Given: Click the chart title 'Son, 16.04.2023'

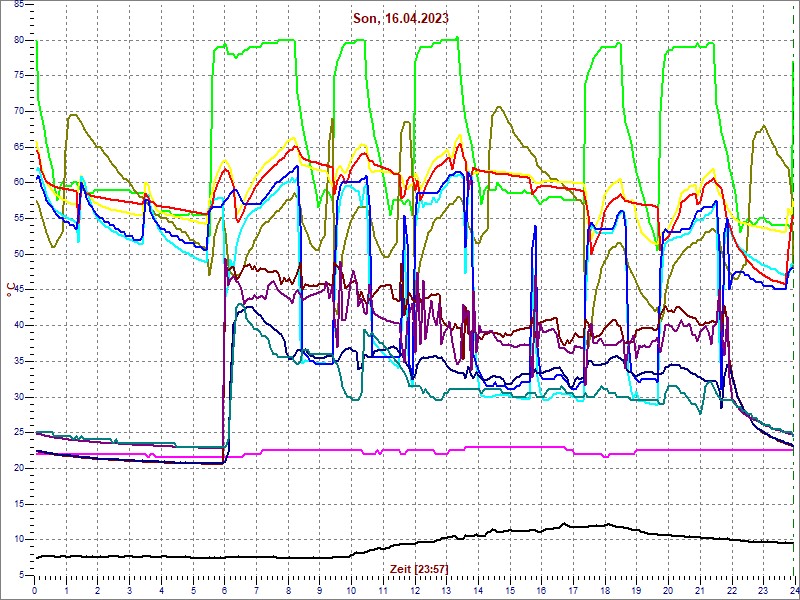Looking at the screenshot, I should [x=401, y=18].
